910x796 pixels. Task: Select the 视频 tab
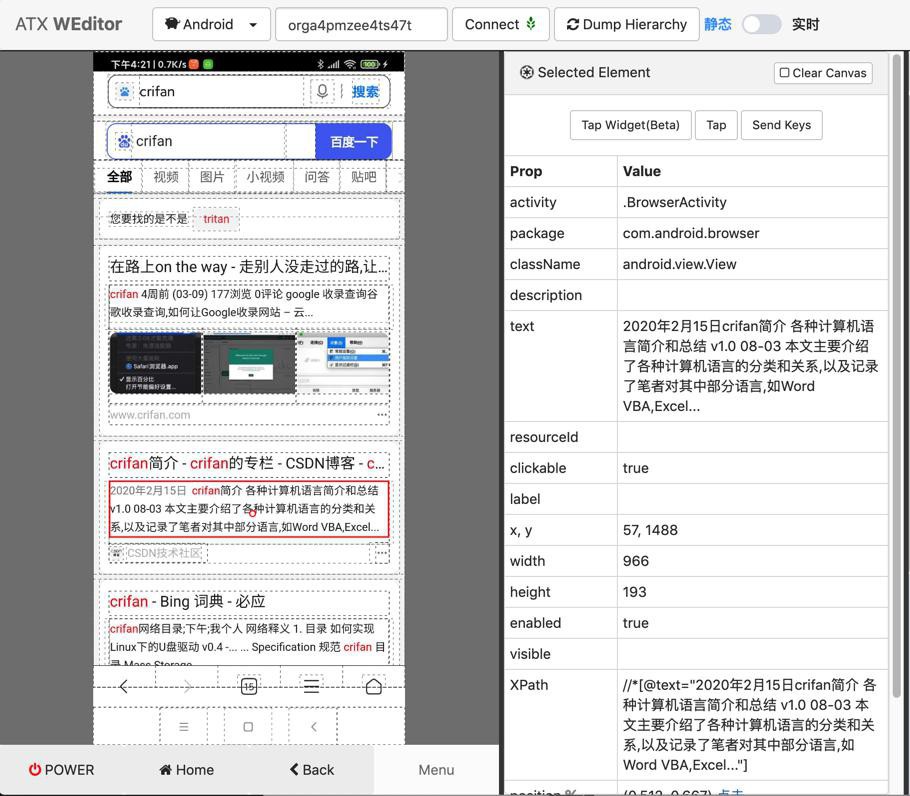[166, 176]
